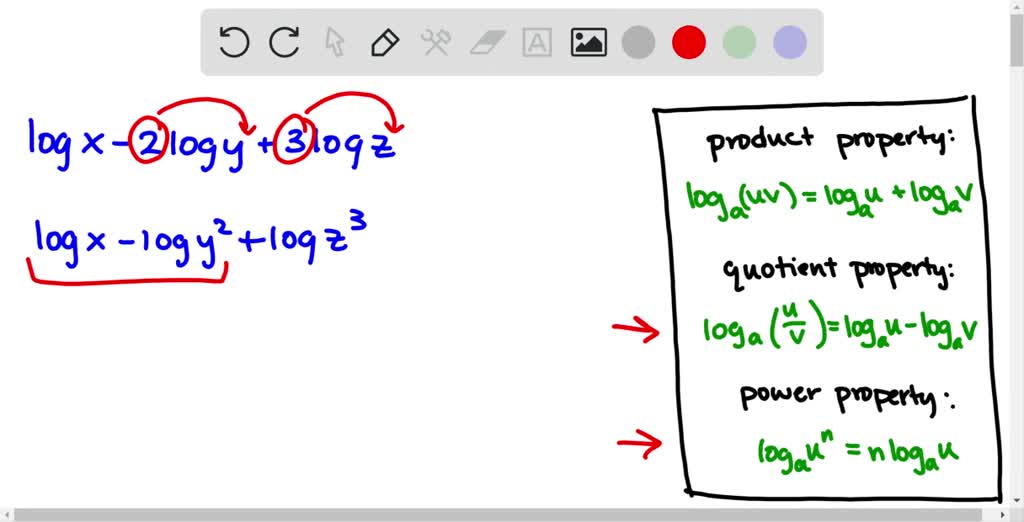Click "log z³" in second line
Screen dimensions: 1024x522
pyautogui.click(x=317, y=238)
